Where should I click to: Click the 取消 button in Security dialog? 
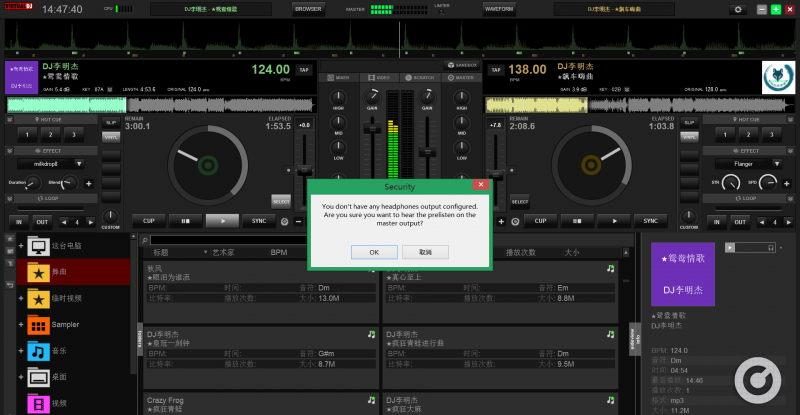pyautogui.click(x=425, y=252)
